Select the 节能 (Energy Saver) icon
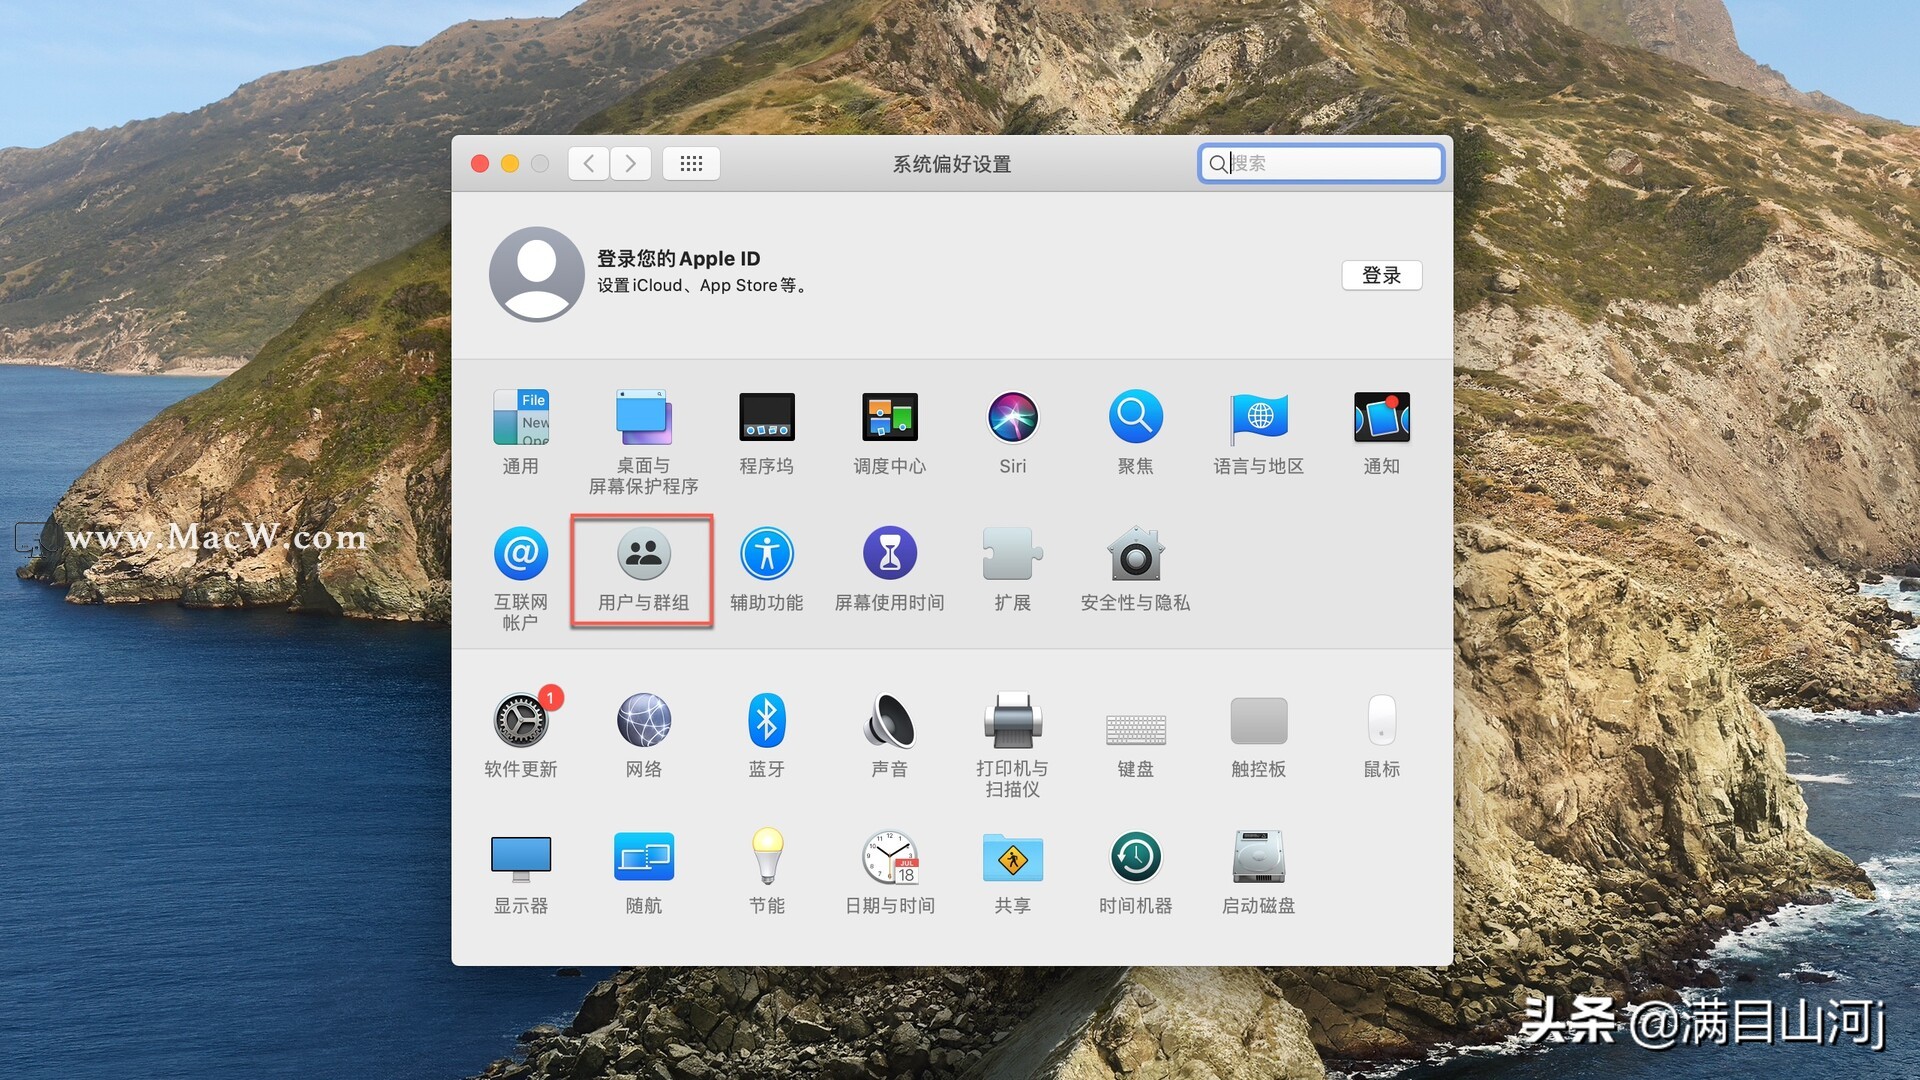 (766, 857)
